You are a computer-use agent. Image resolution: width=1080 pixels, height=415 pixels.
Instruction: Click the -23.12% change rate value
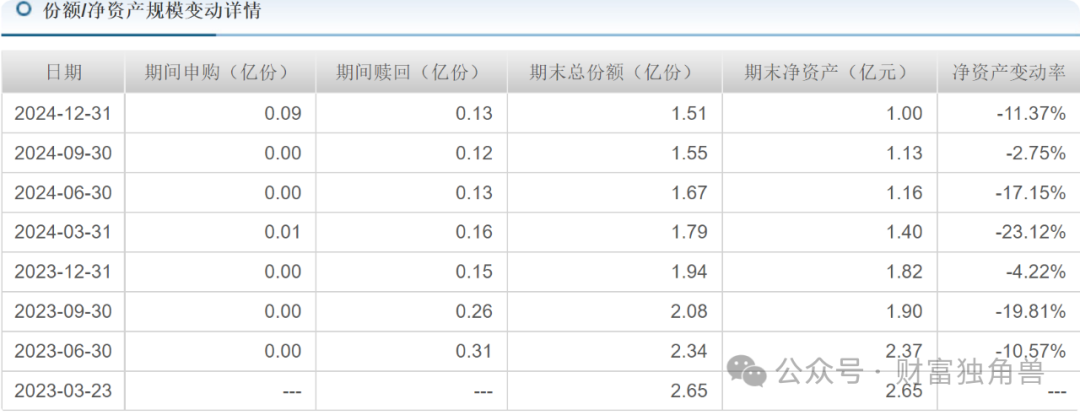[x=1030, y=232]
